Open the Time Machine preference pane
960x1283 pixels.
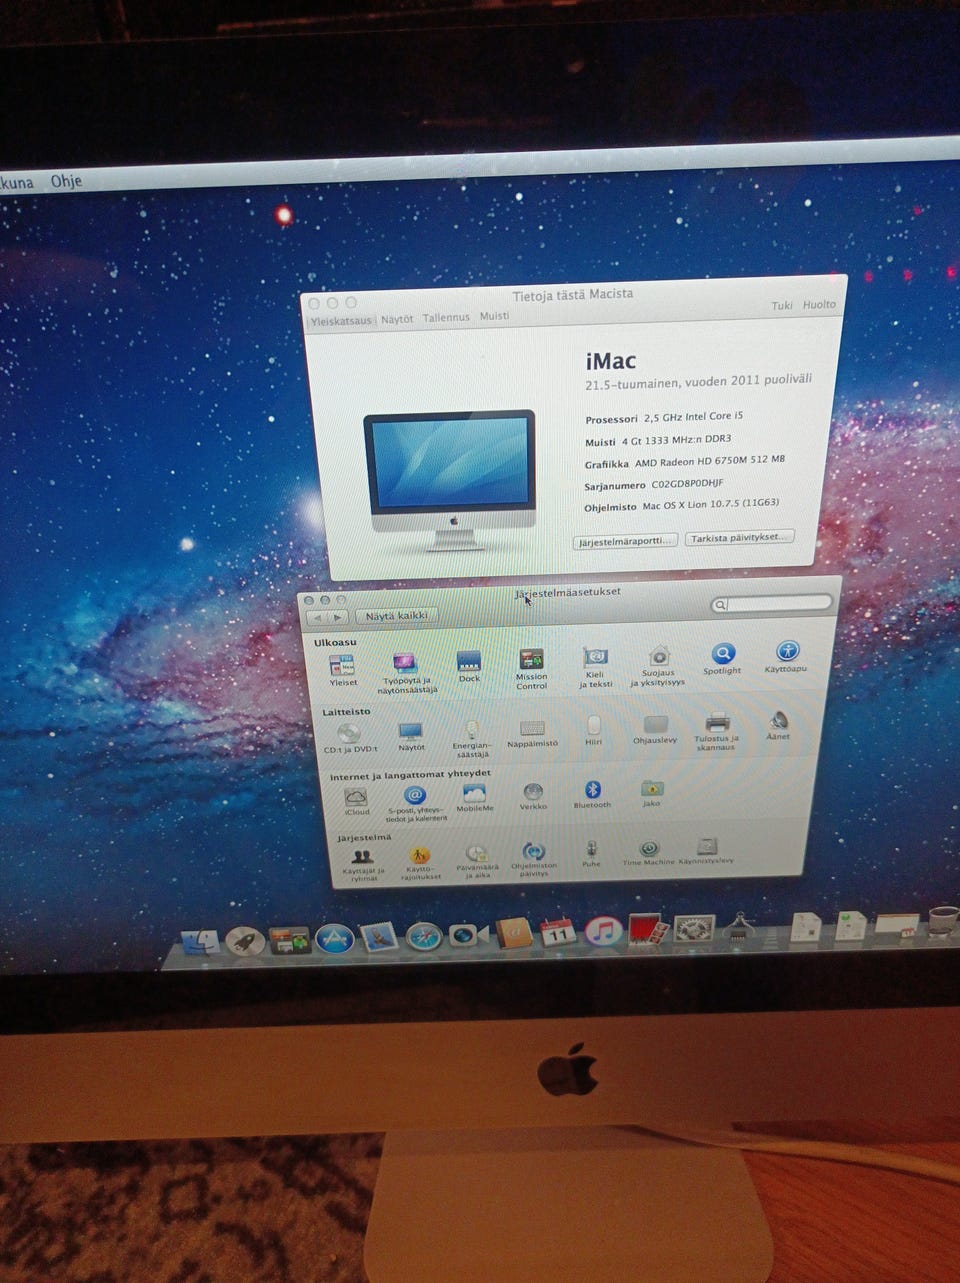coord(649,852)
